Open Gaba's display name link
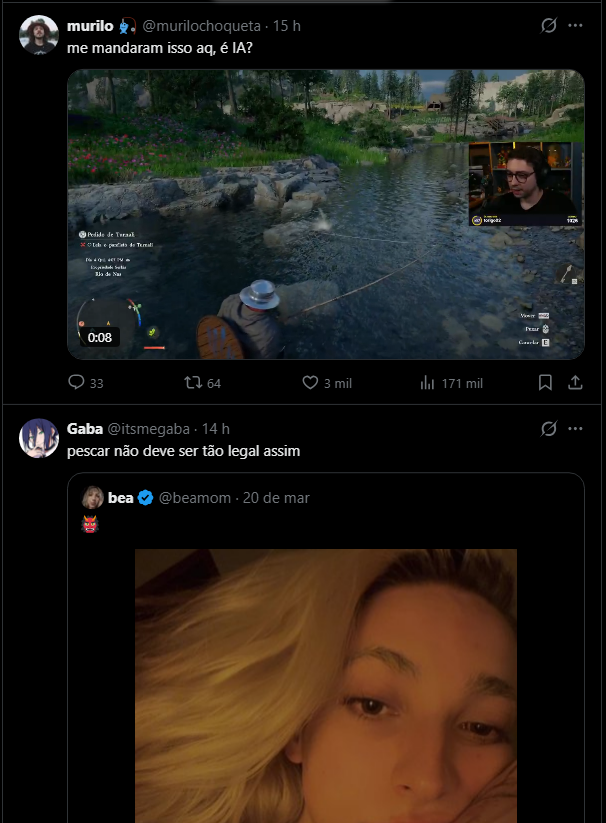This screenshot has width=606, height=823. click(x=84, y=429)
